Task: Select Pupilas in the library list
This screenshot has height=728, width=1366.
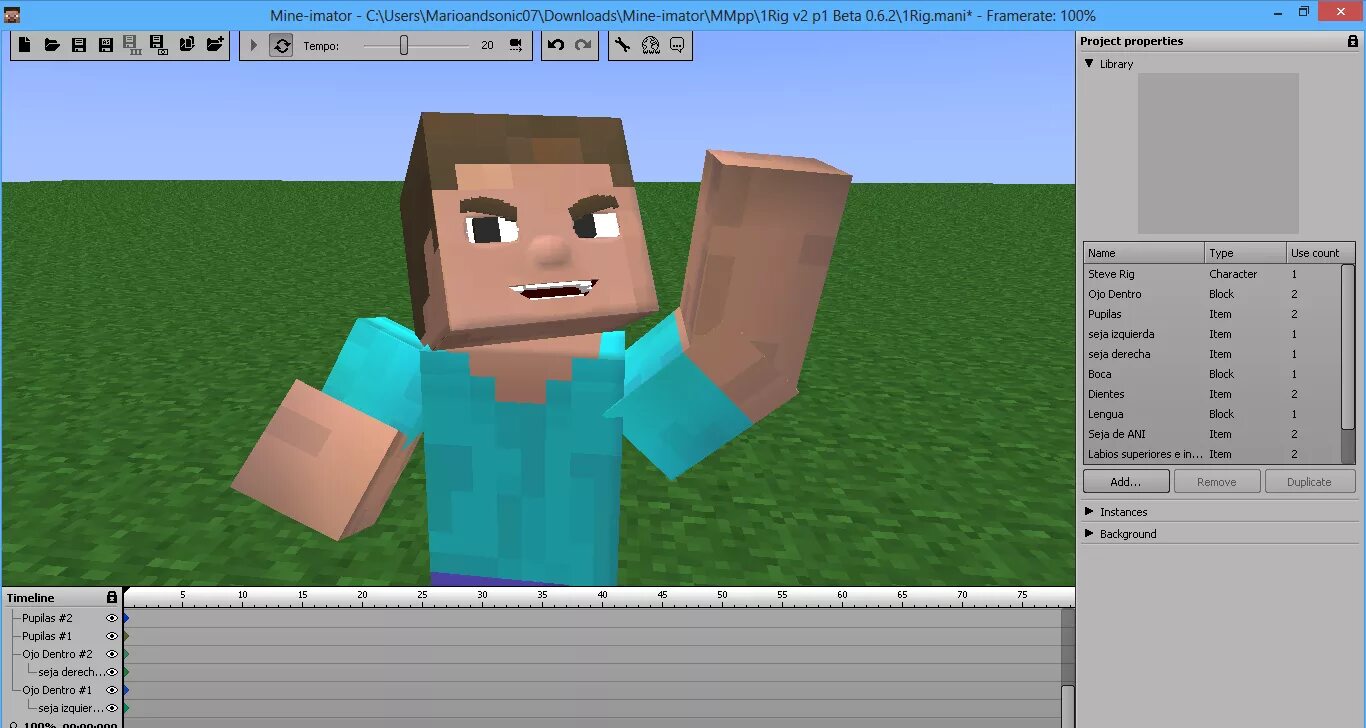Action: point(1212,314)
